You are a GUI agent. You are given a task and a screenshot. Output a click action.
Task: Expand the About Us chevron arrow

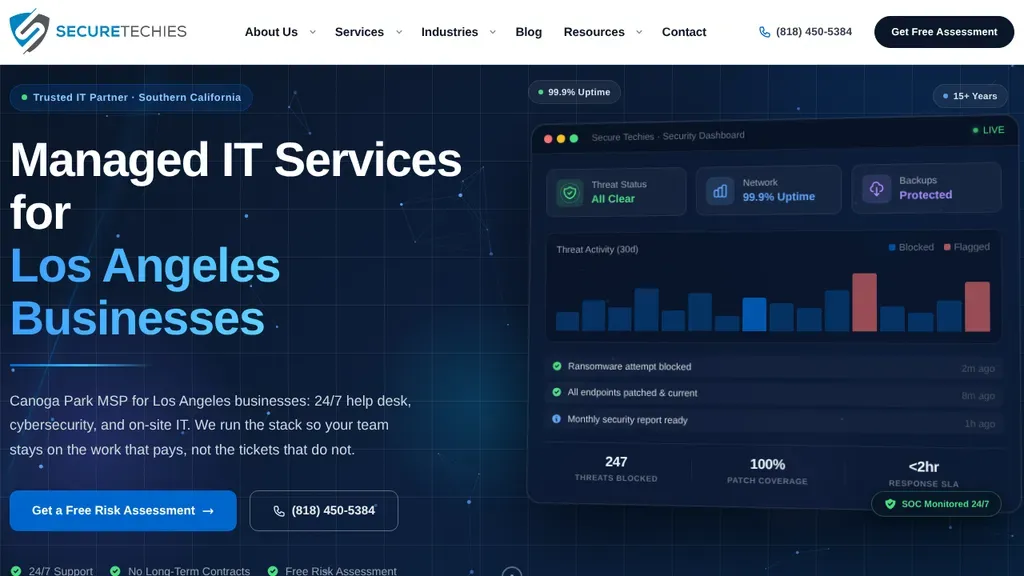click(x=312, y=32)
